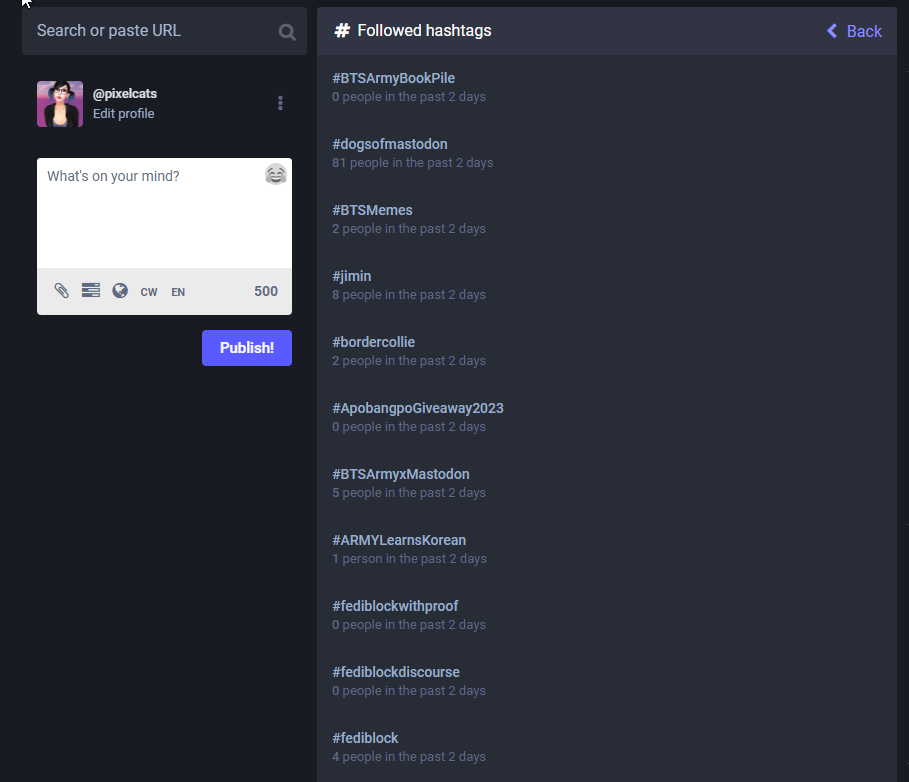Image resolution: width=909 pixels, height=782 pixels.
Task: Attach a file with the paperclip icon
Action: (x=62, y=291)
